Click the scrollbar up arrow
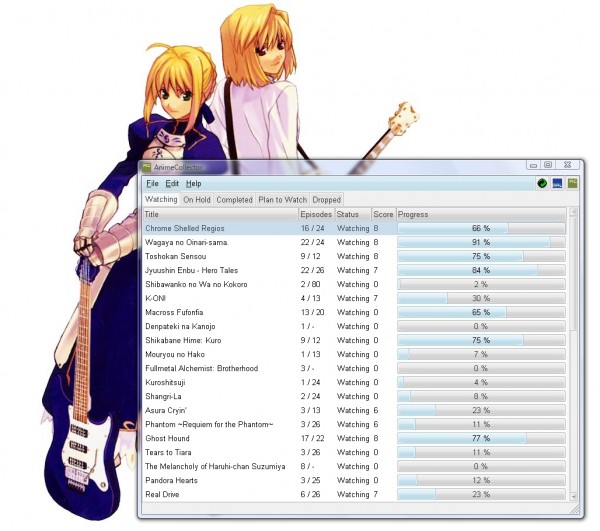Image resolution: width=600 pixels, height=531 pixels. tap(573, 212)
